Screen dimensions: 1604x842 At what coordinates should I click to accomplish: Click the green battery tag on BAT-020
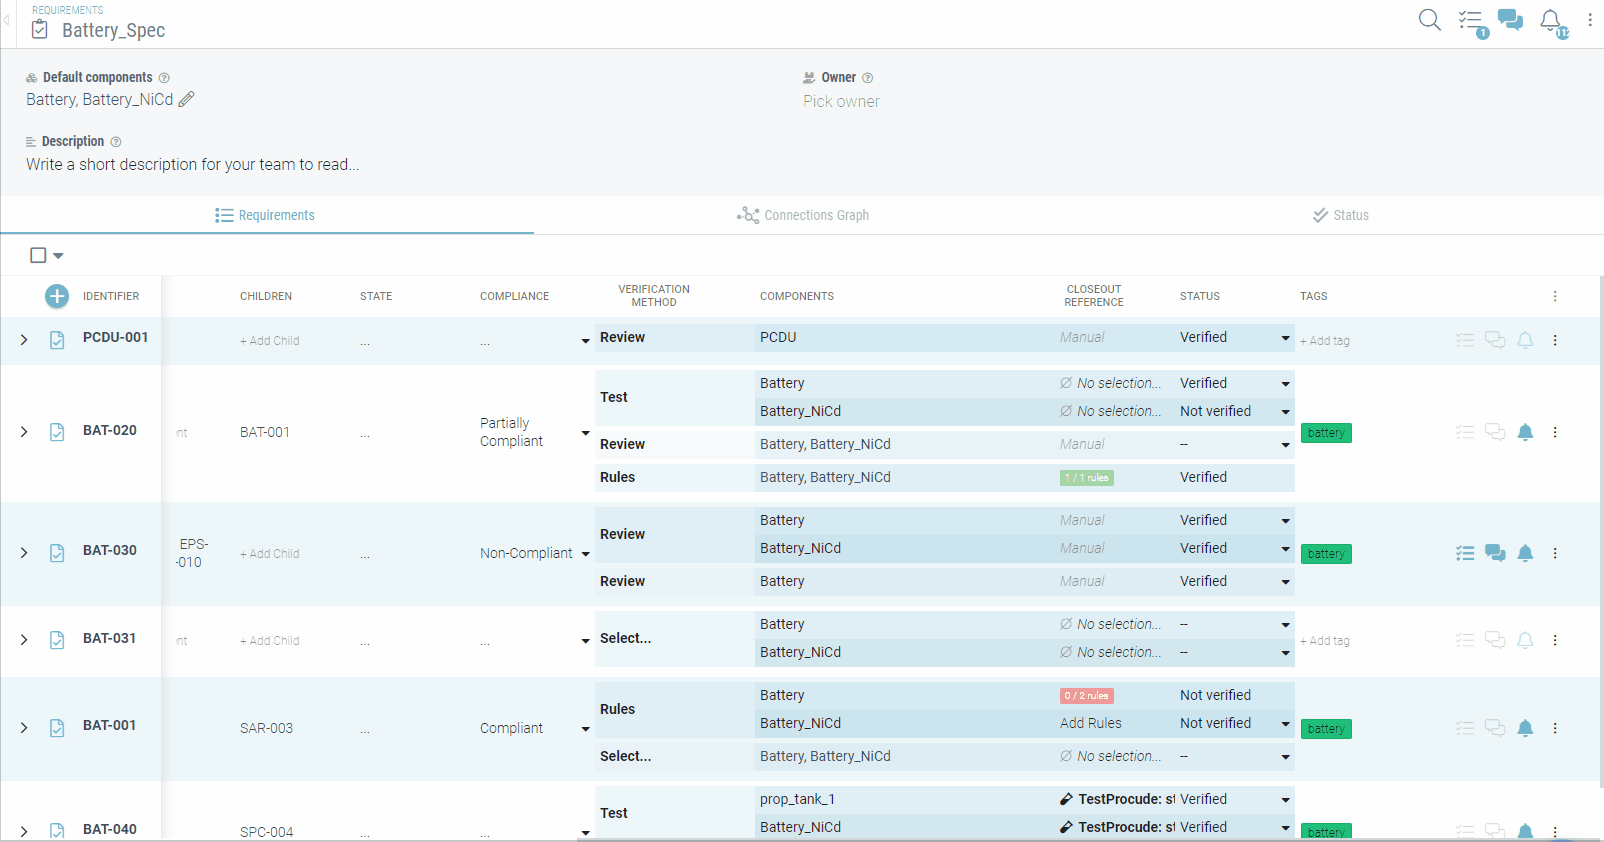[1326, 433]
